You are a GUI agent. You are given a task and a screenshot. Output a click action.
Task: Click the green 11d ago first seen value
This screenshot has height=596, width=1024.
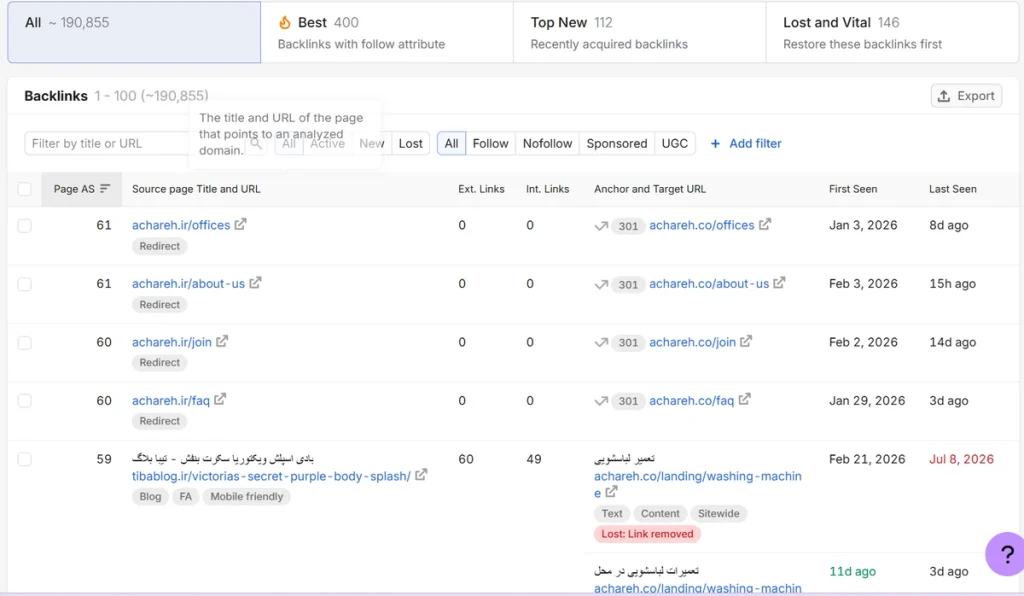click(x=852, y=571)
